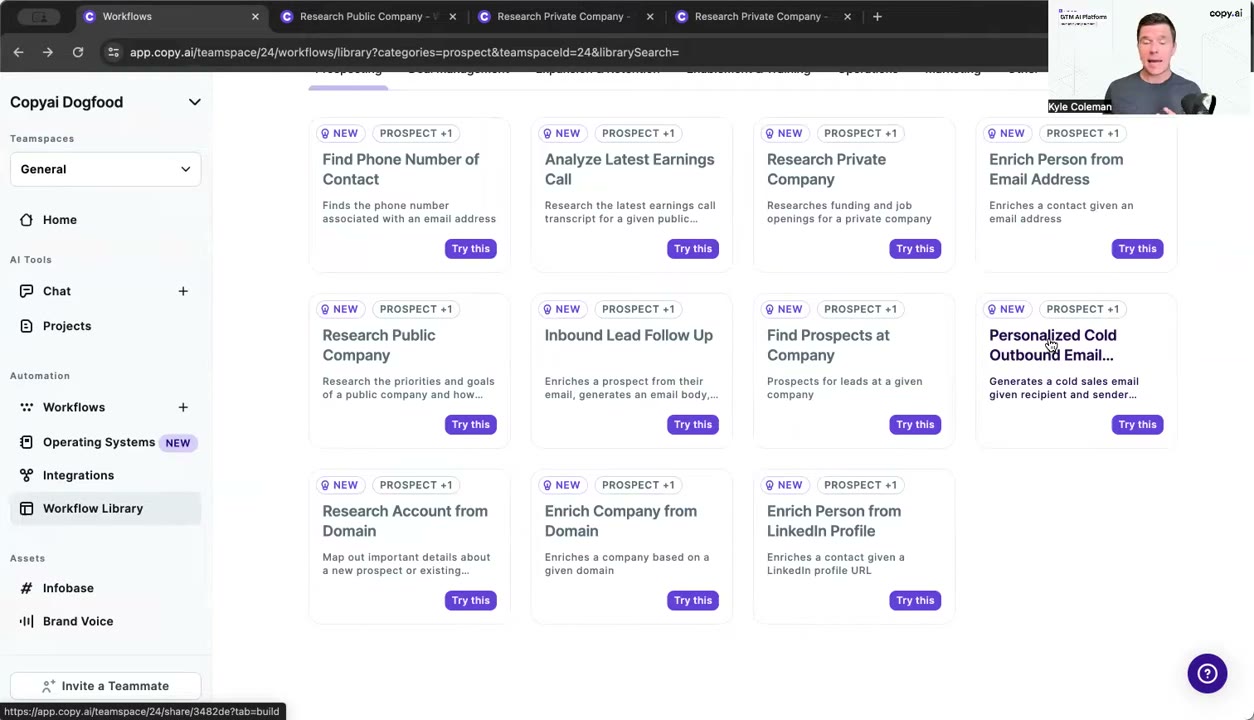Open site info icon in address bar
The image size is (1254, 720).
[113, 52]
